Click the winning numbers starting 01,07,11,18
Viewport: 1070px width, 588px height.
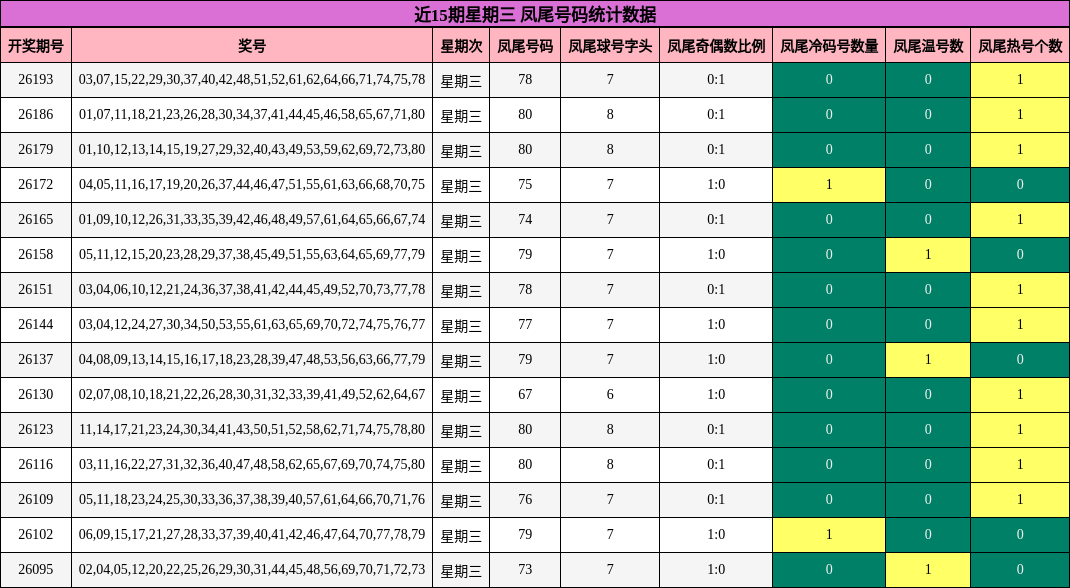click(252, 114)
